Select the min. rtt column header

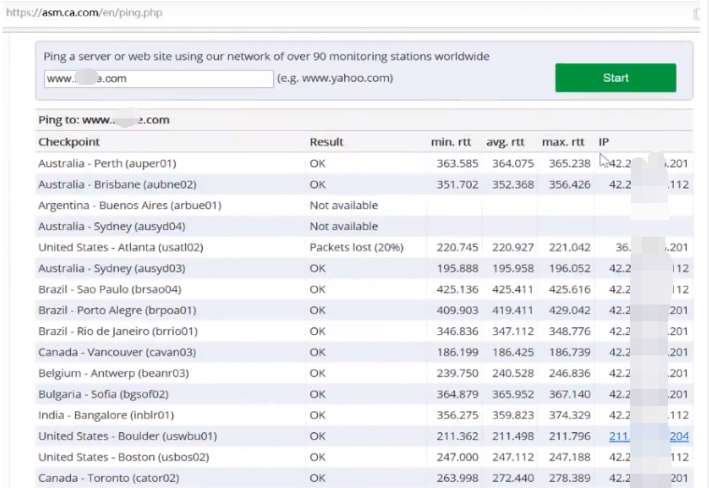coord(450,142)
